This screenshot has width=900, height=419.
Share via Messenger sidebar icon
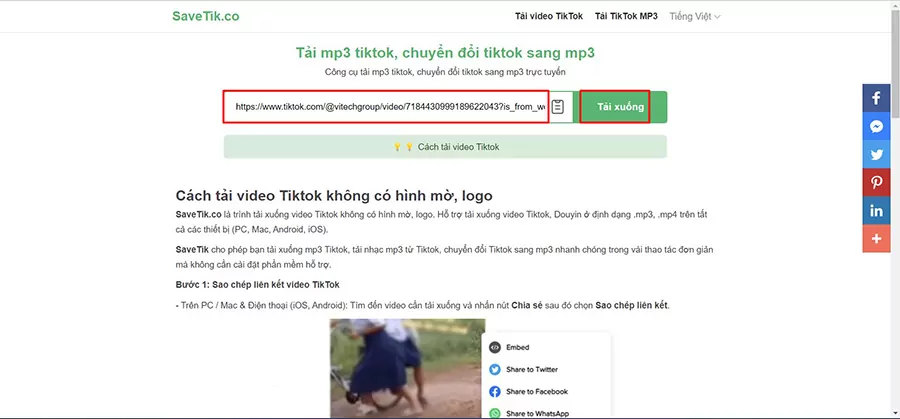[x=876, y=126]
